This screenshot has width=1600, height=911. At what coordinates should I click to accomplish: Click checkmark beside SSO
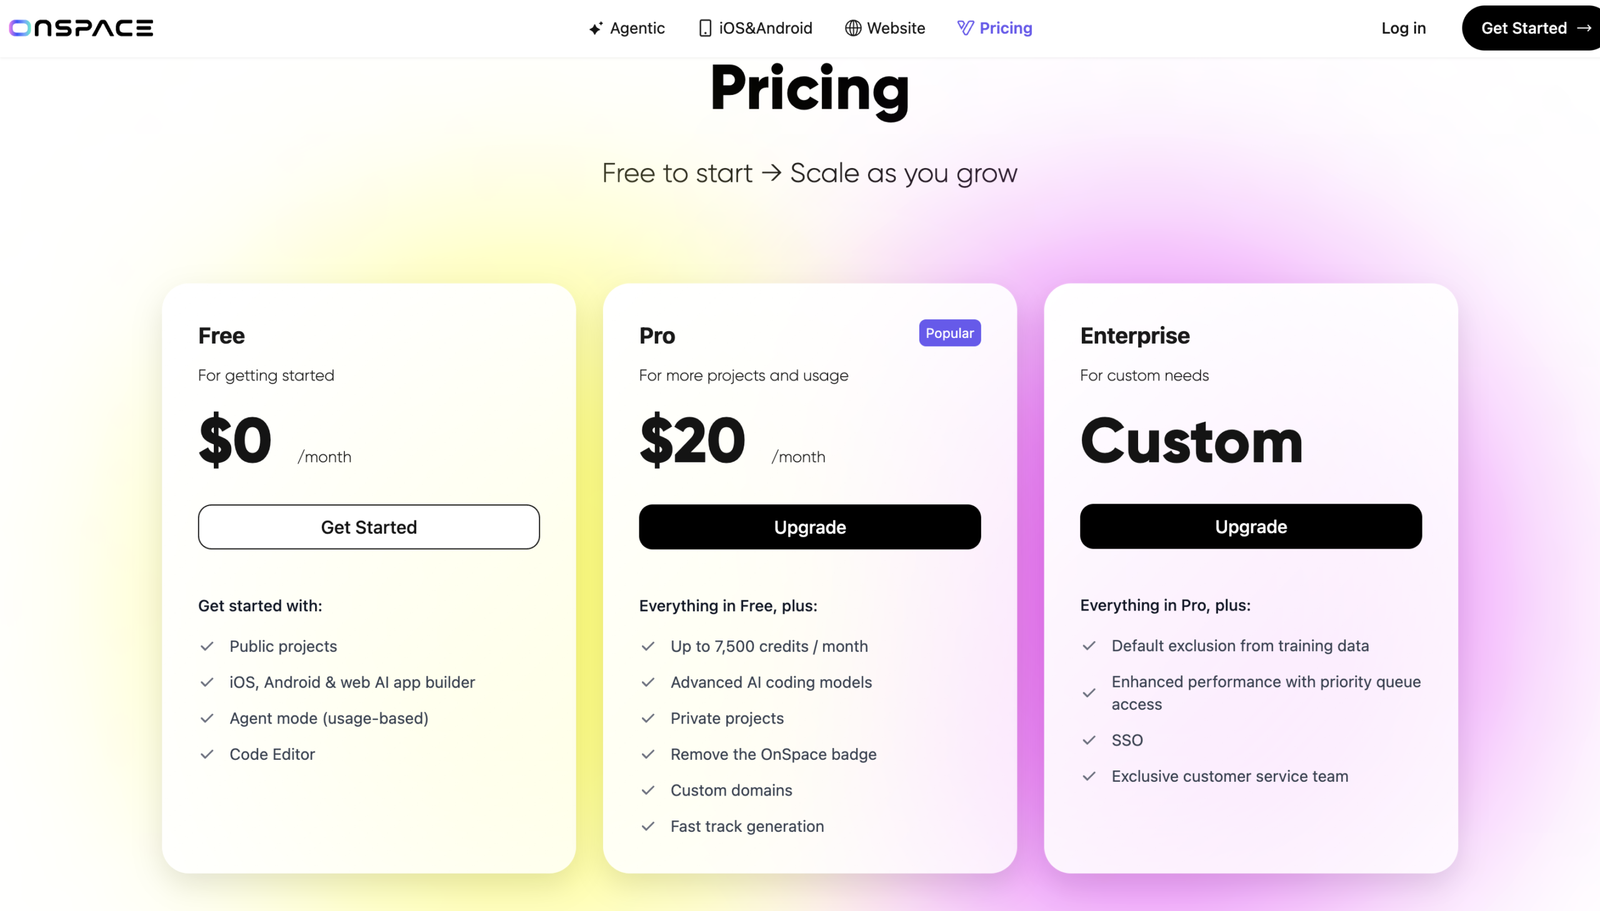(1089, 740)
